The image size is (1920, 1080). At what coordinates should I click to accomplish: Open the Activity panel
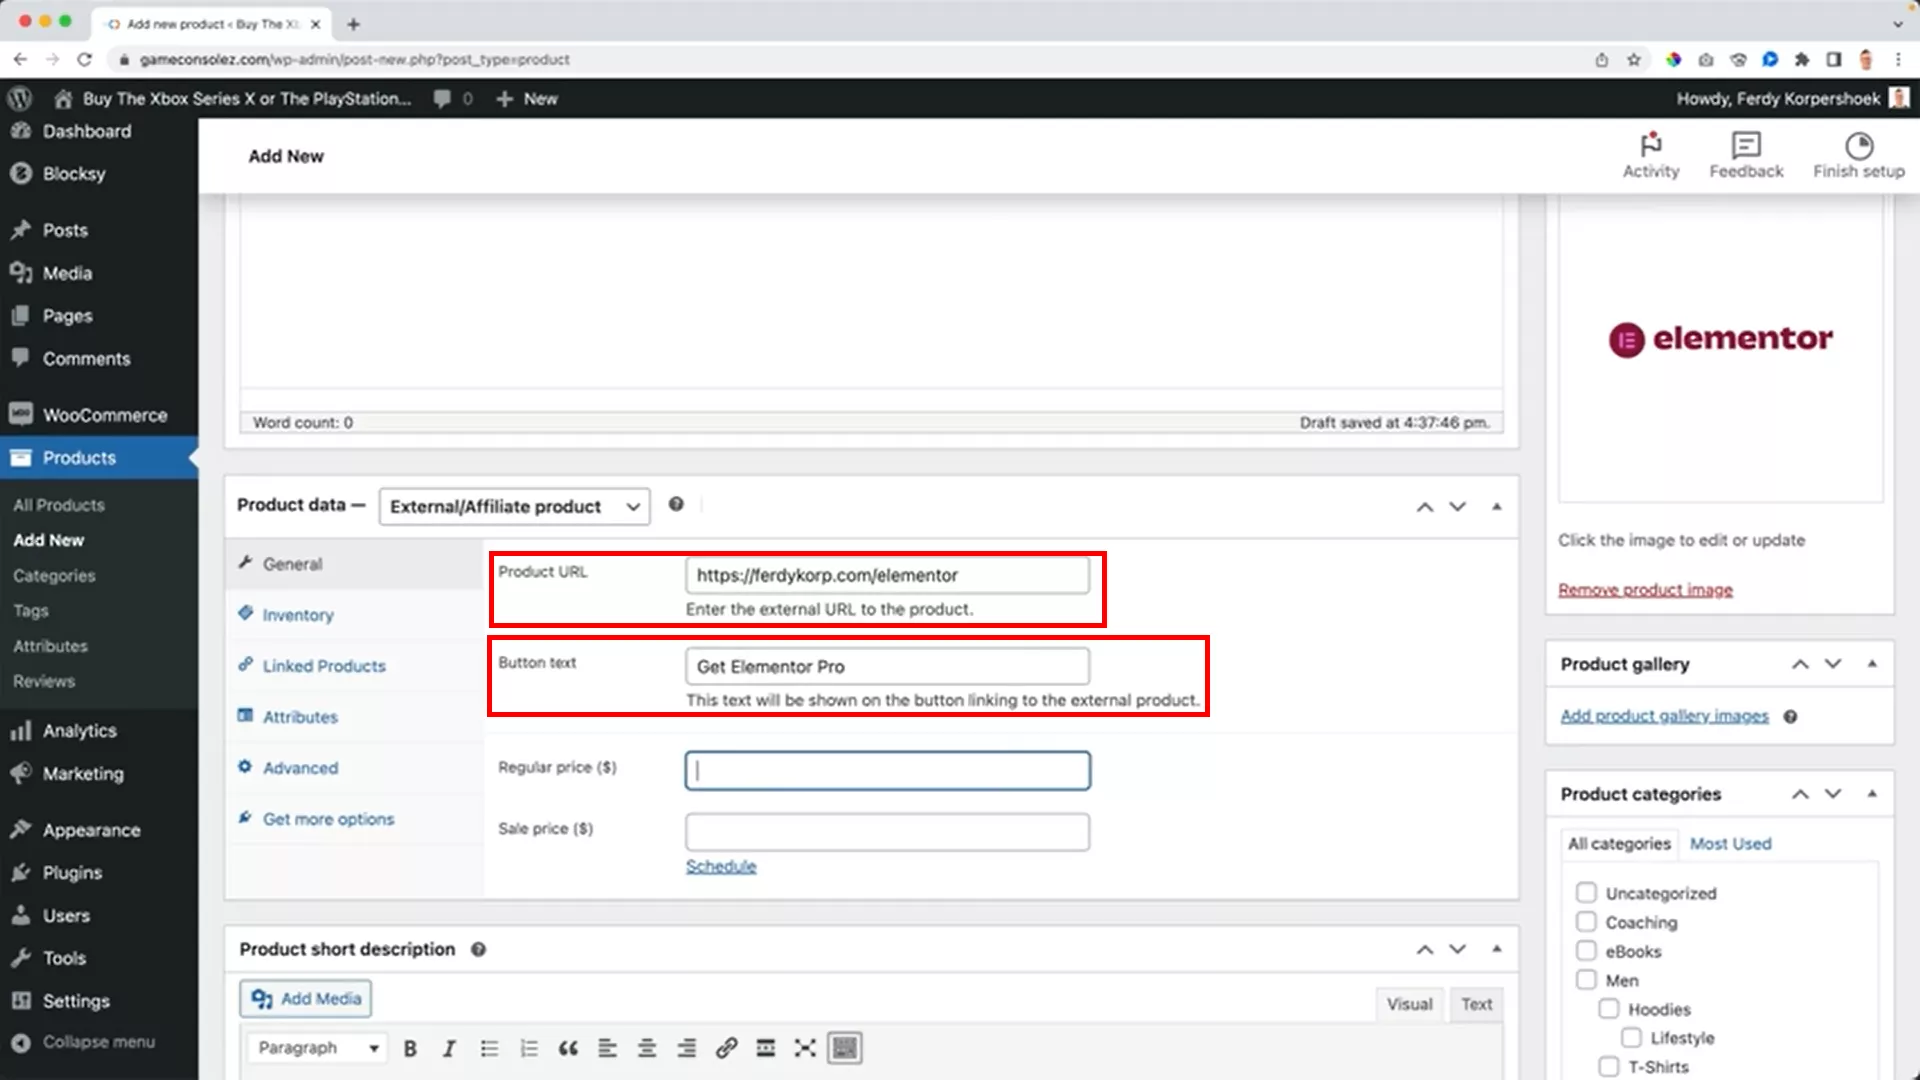tap(1651, 155)
